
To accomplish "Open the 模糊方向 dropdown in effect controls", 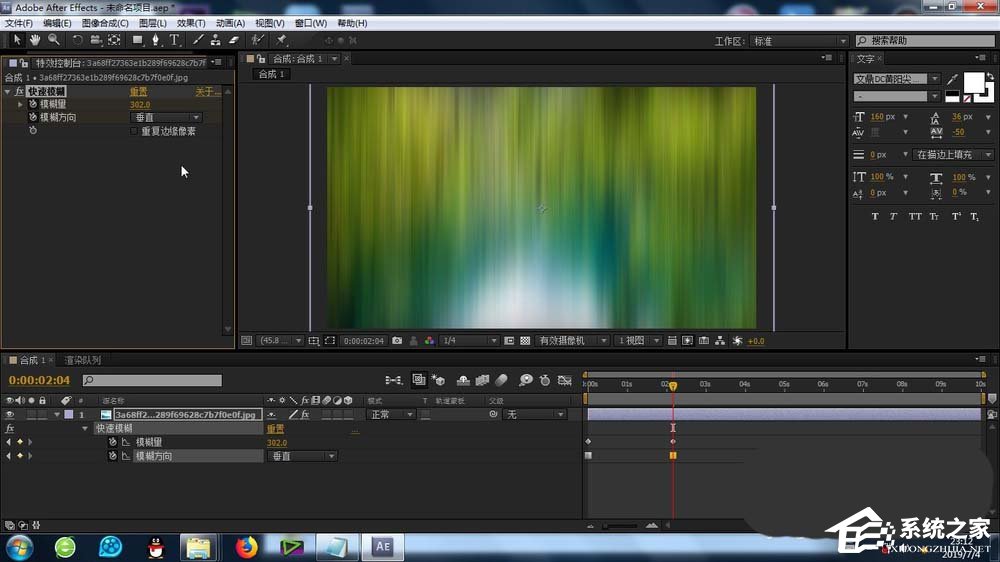I will point(167,118).
